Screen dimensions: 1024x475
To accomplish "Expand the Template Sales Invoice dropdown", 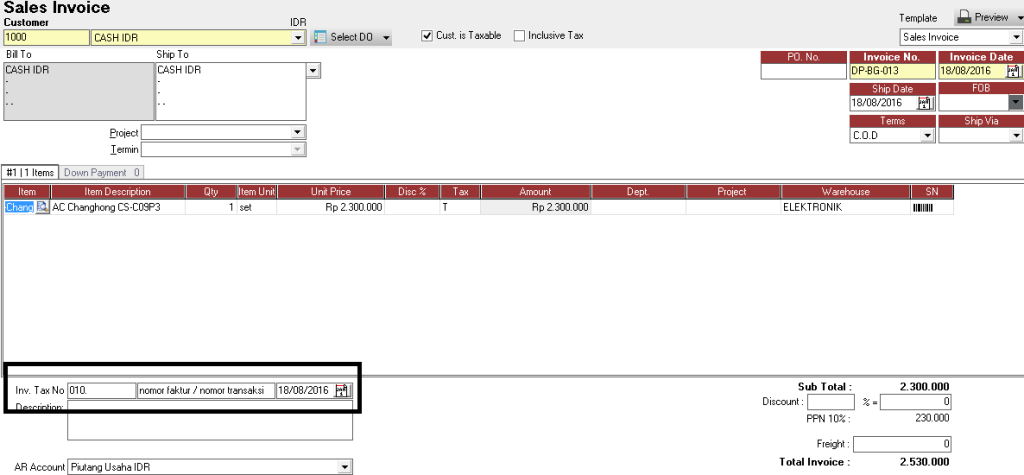I will click(1016, 37).
